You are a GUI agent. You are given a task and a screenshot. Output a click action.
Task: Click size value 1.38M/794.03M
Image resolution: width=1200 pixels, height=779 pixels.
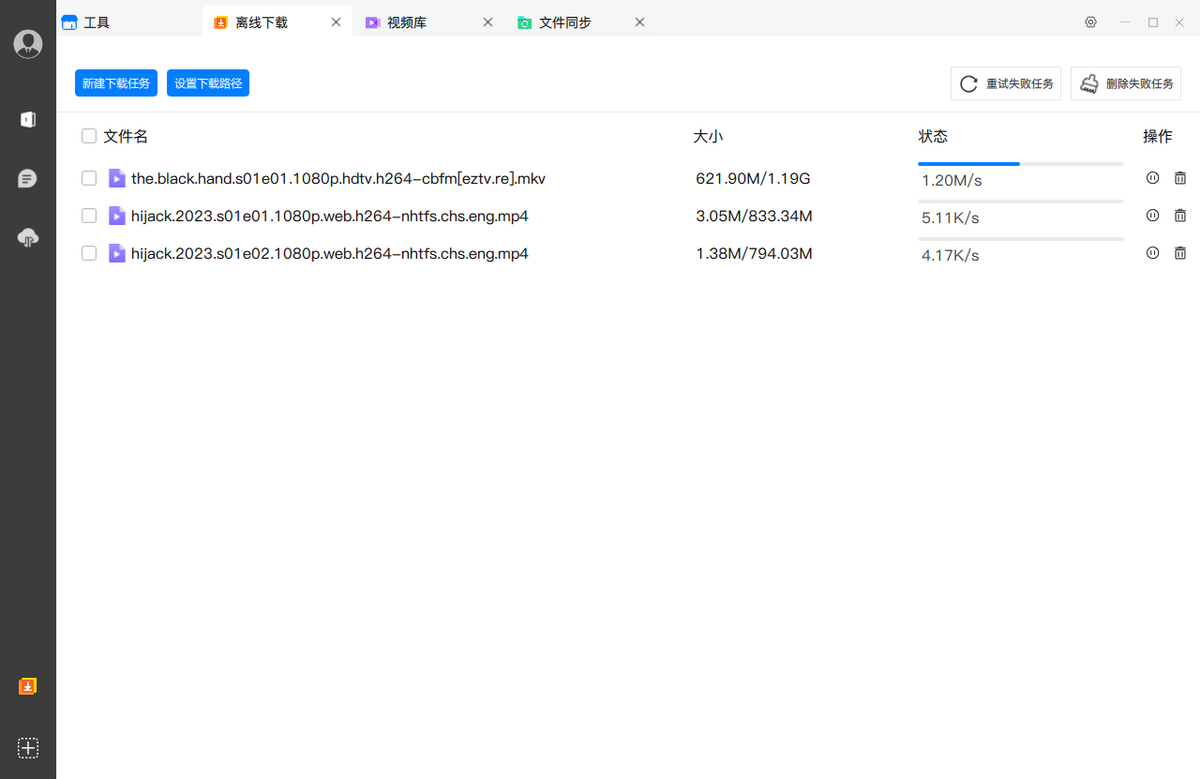point(754,254)
